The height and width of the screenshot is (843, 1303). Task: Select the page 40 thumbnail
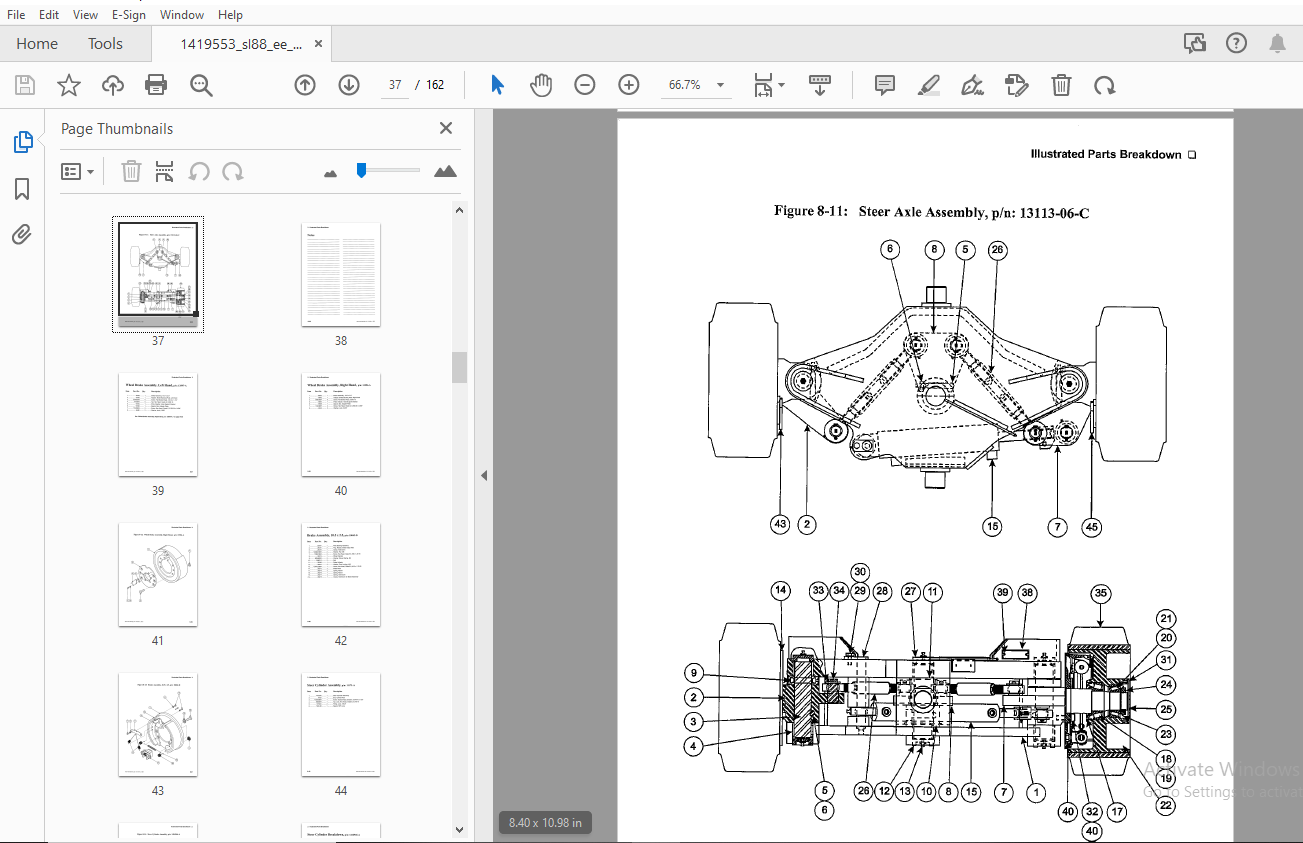click(x=341, y=425)
